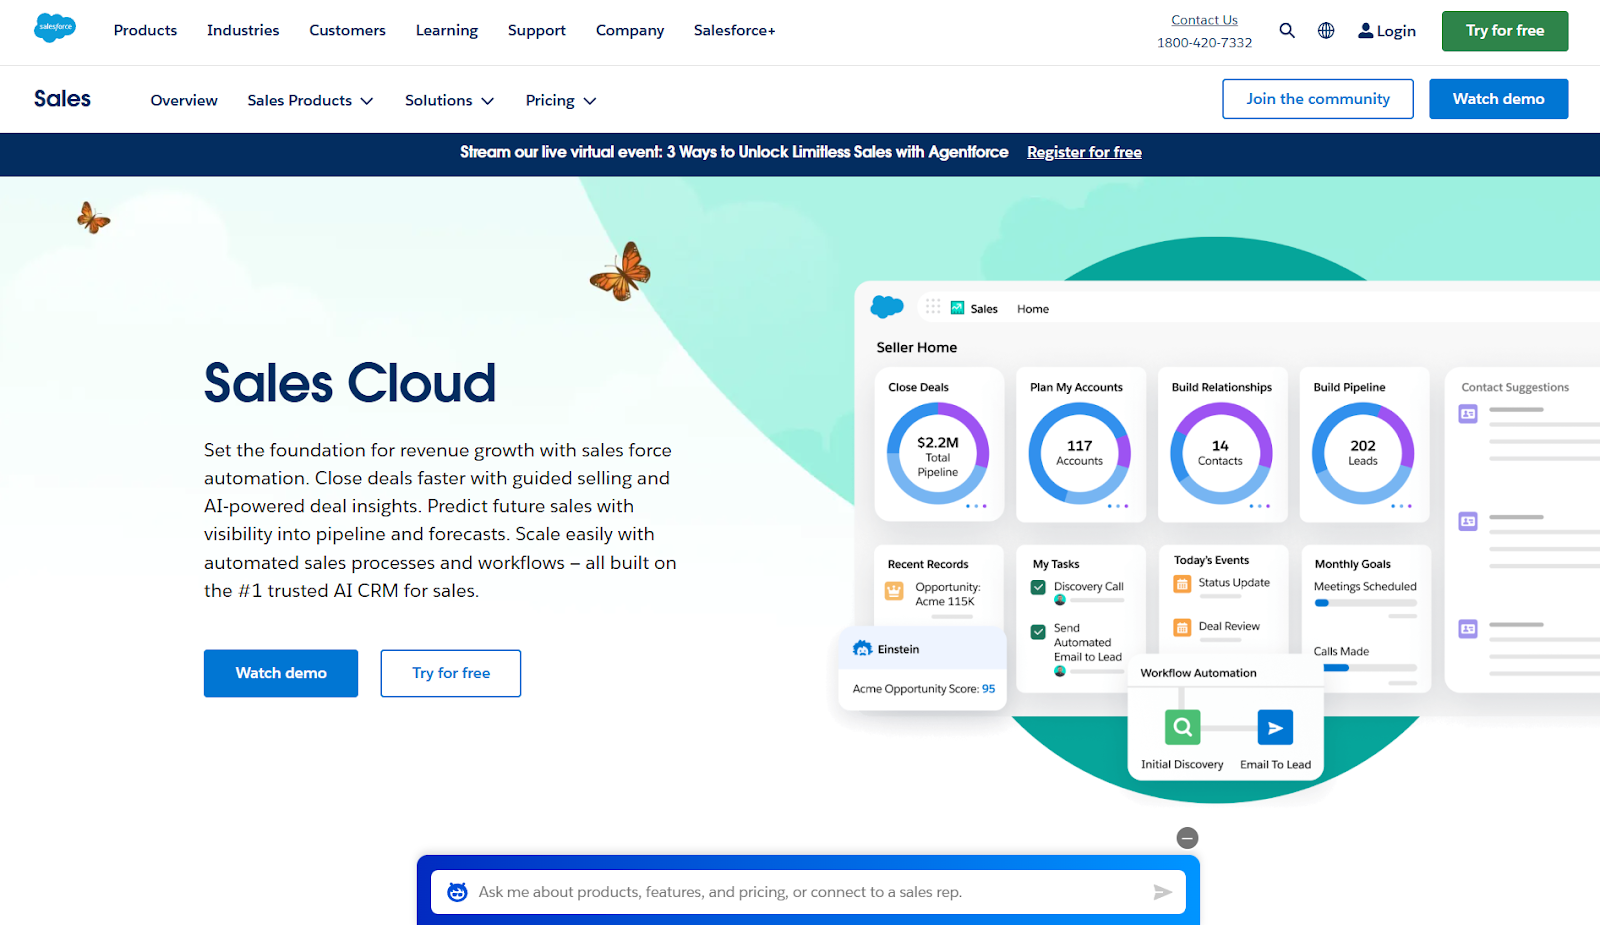The width and height of the screenshot is (1600, 925).
Task: Click the Initial Discovery search icon
Action: tap(1182, 727)
